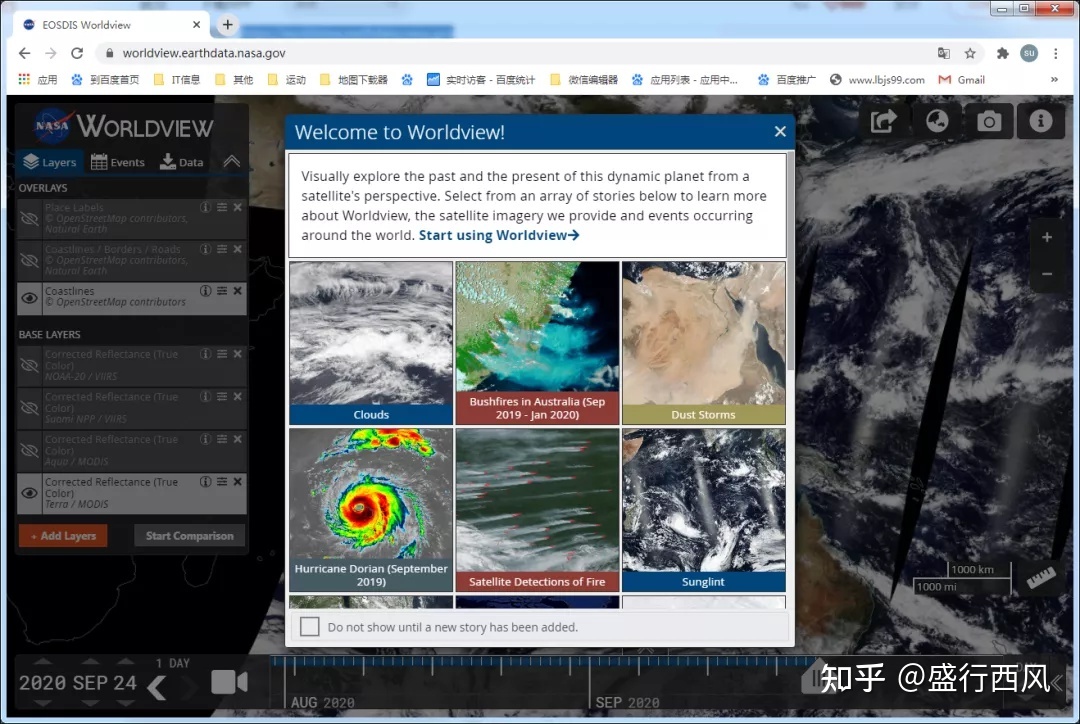The height and width of the screenshot is (724, 1080).
Task: Show info for Terra / MODIS layer
Action: 205,482
